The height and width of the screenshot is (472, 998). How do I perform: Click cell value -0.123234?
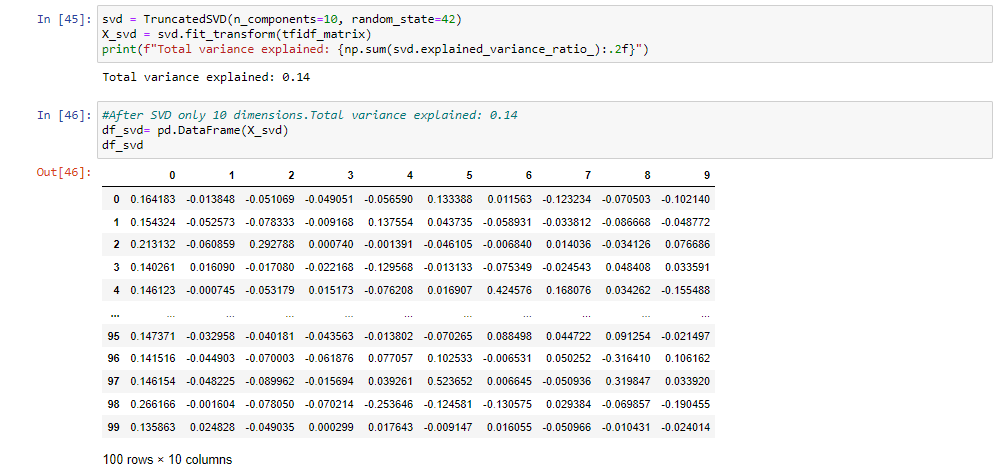click(x=566, y=200)
